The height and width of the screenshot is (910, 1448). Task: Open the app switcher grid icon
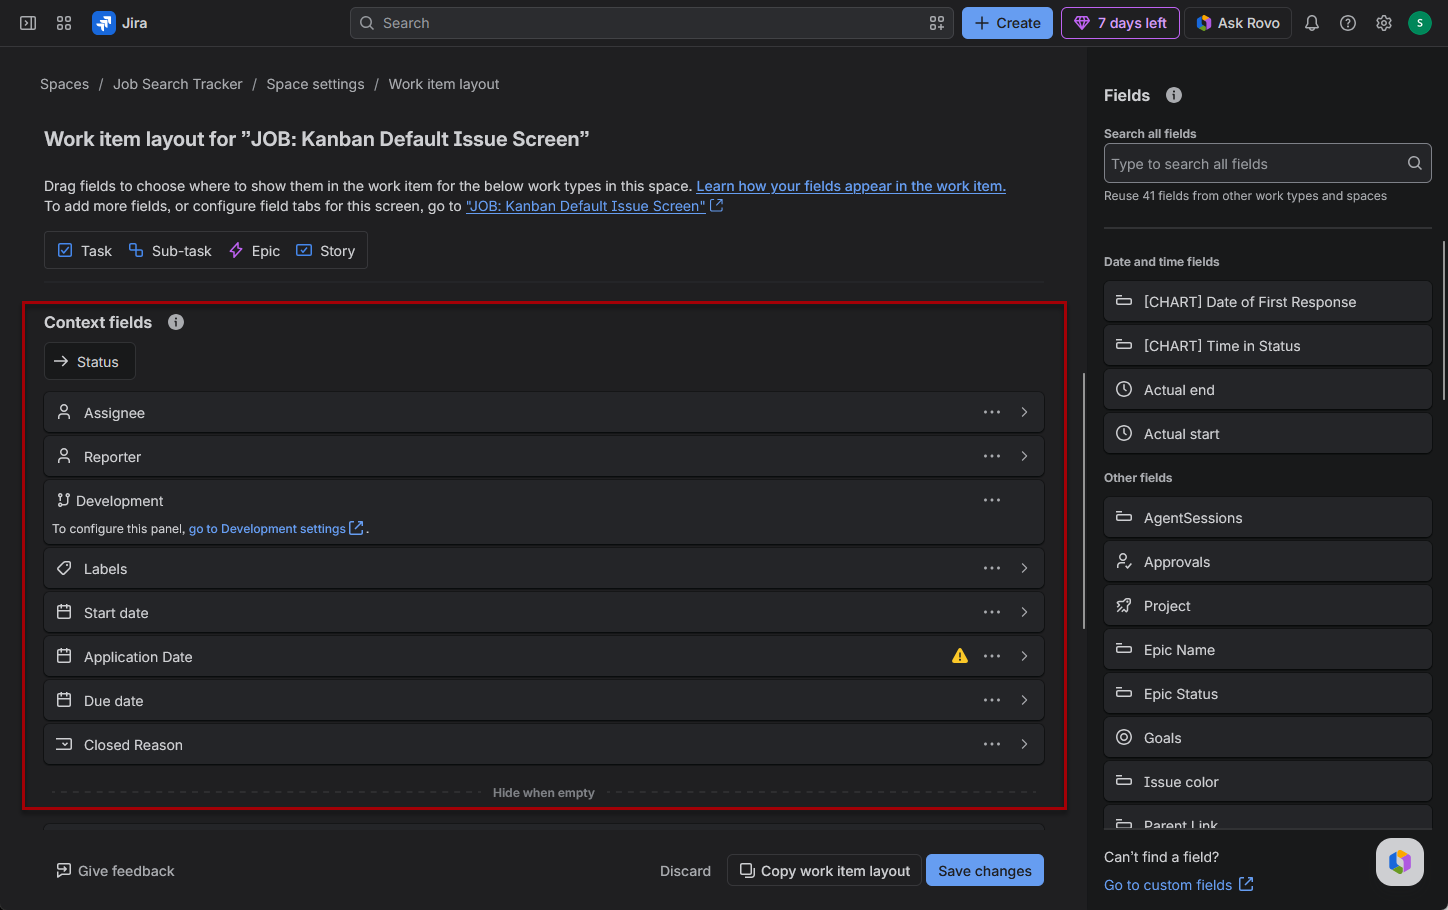click(64, 23)
